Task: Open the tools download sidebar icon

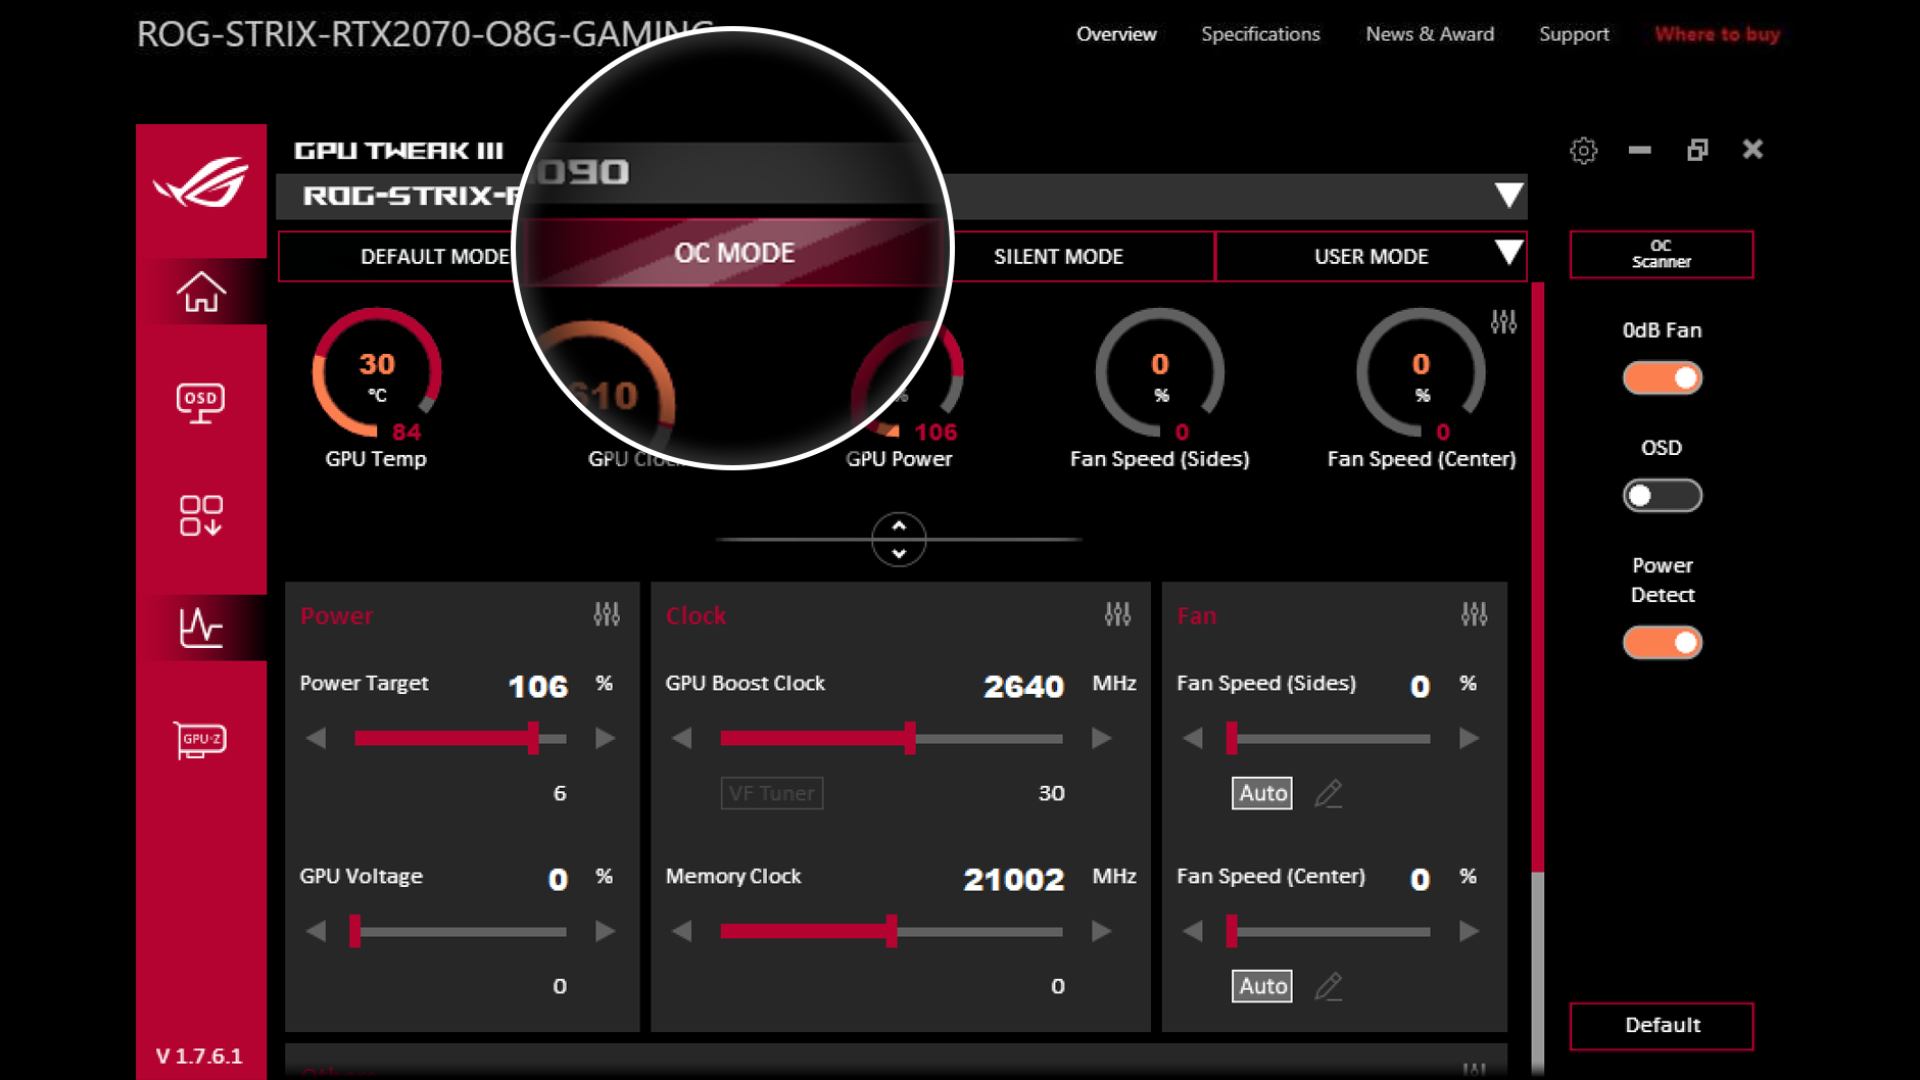Action: 201,516
